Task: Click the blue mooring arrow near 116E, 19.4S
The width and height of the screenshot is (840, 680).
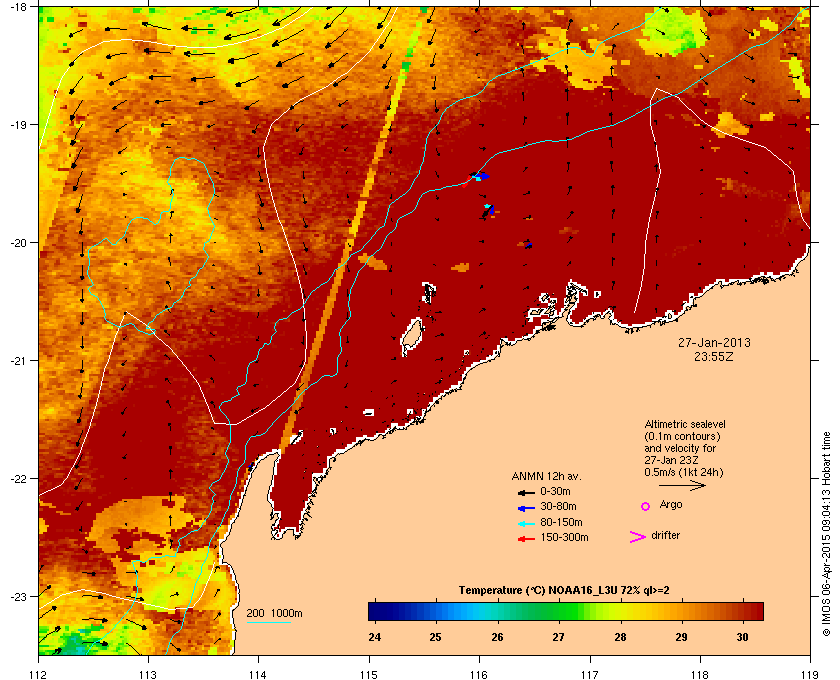Action: tap(480, 176)
